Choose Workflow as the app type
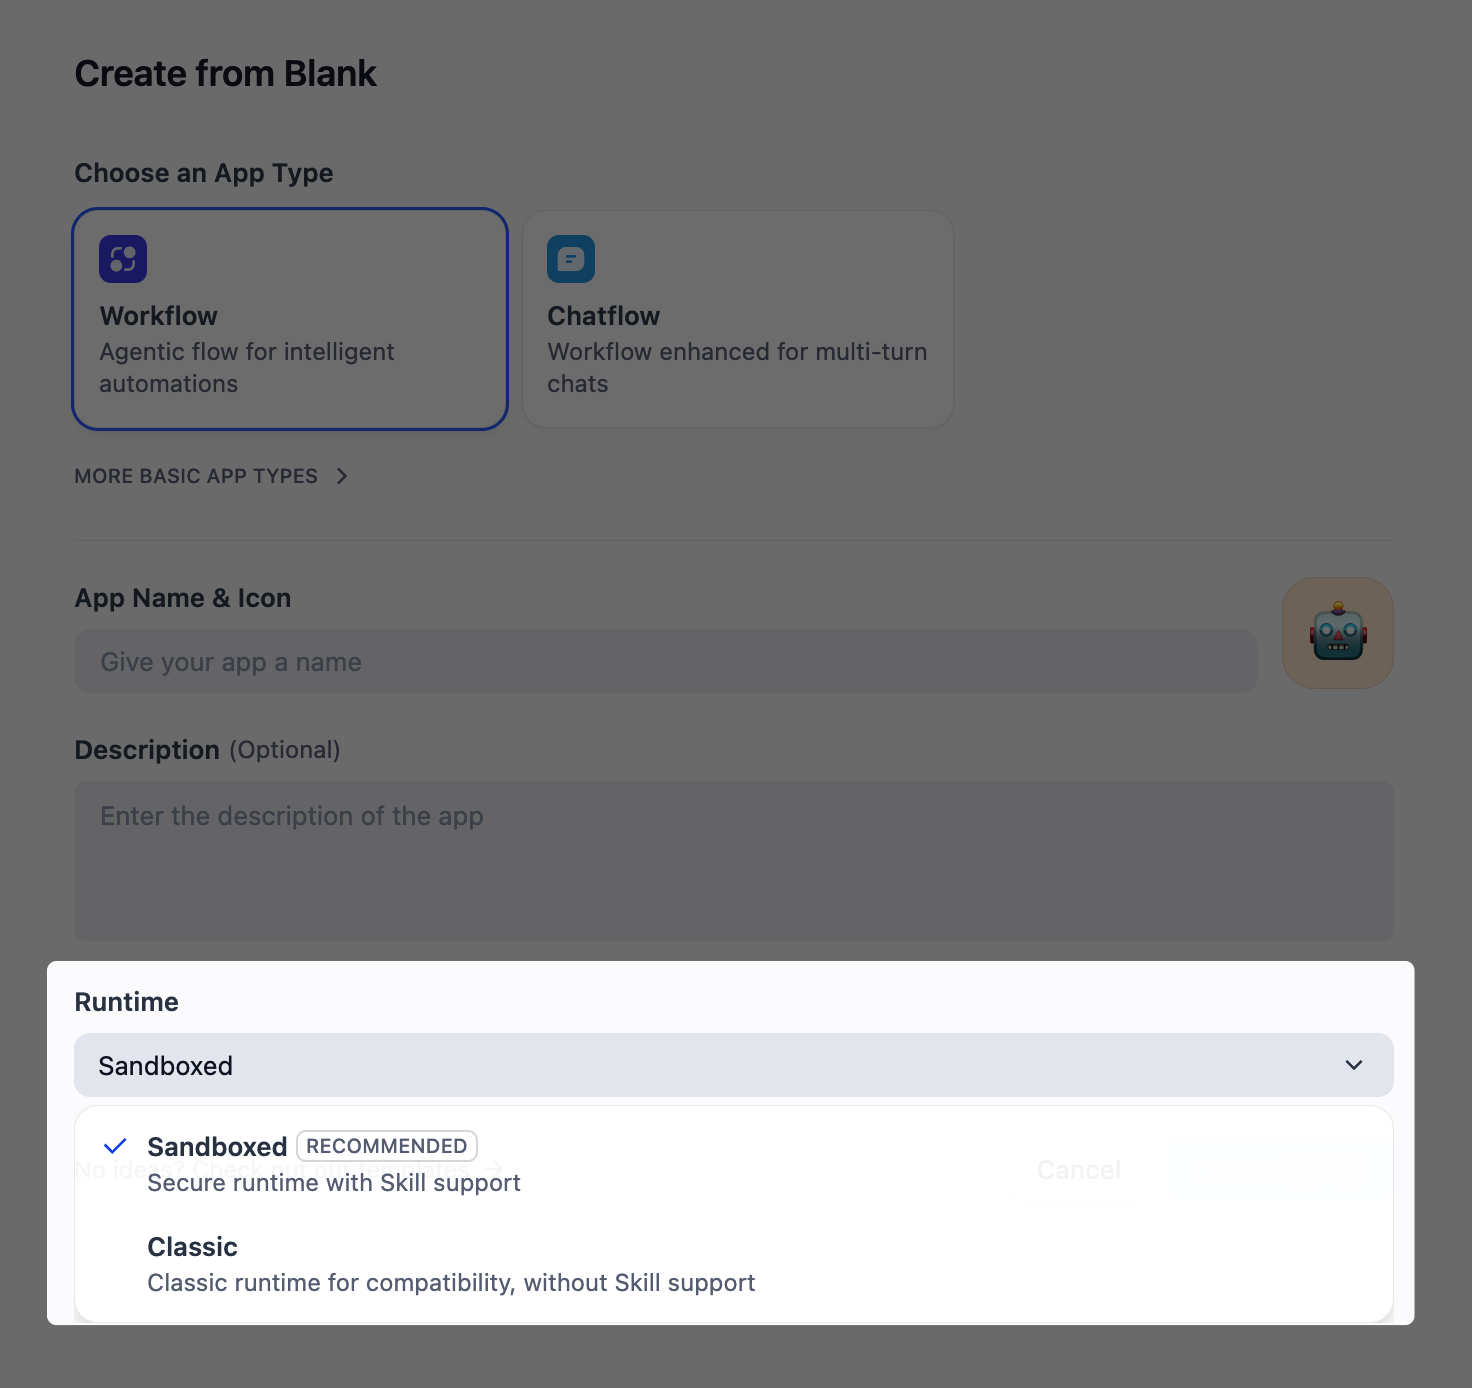This screenshot has width=1472, height=1388. (290, 318)
